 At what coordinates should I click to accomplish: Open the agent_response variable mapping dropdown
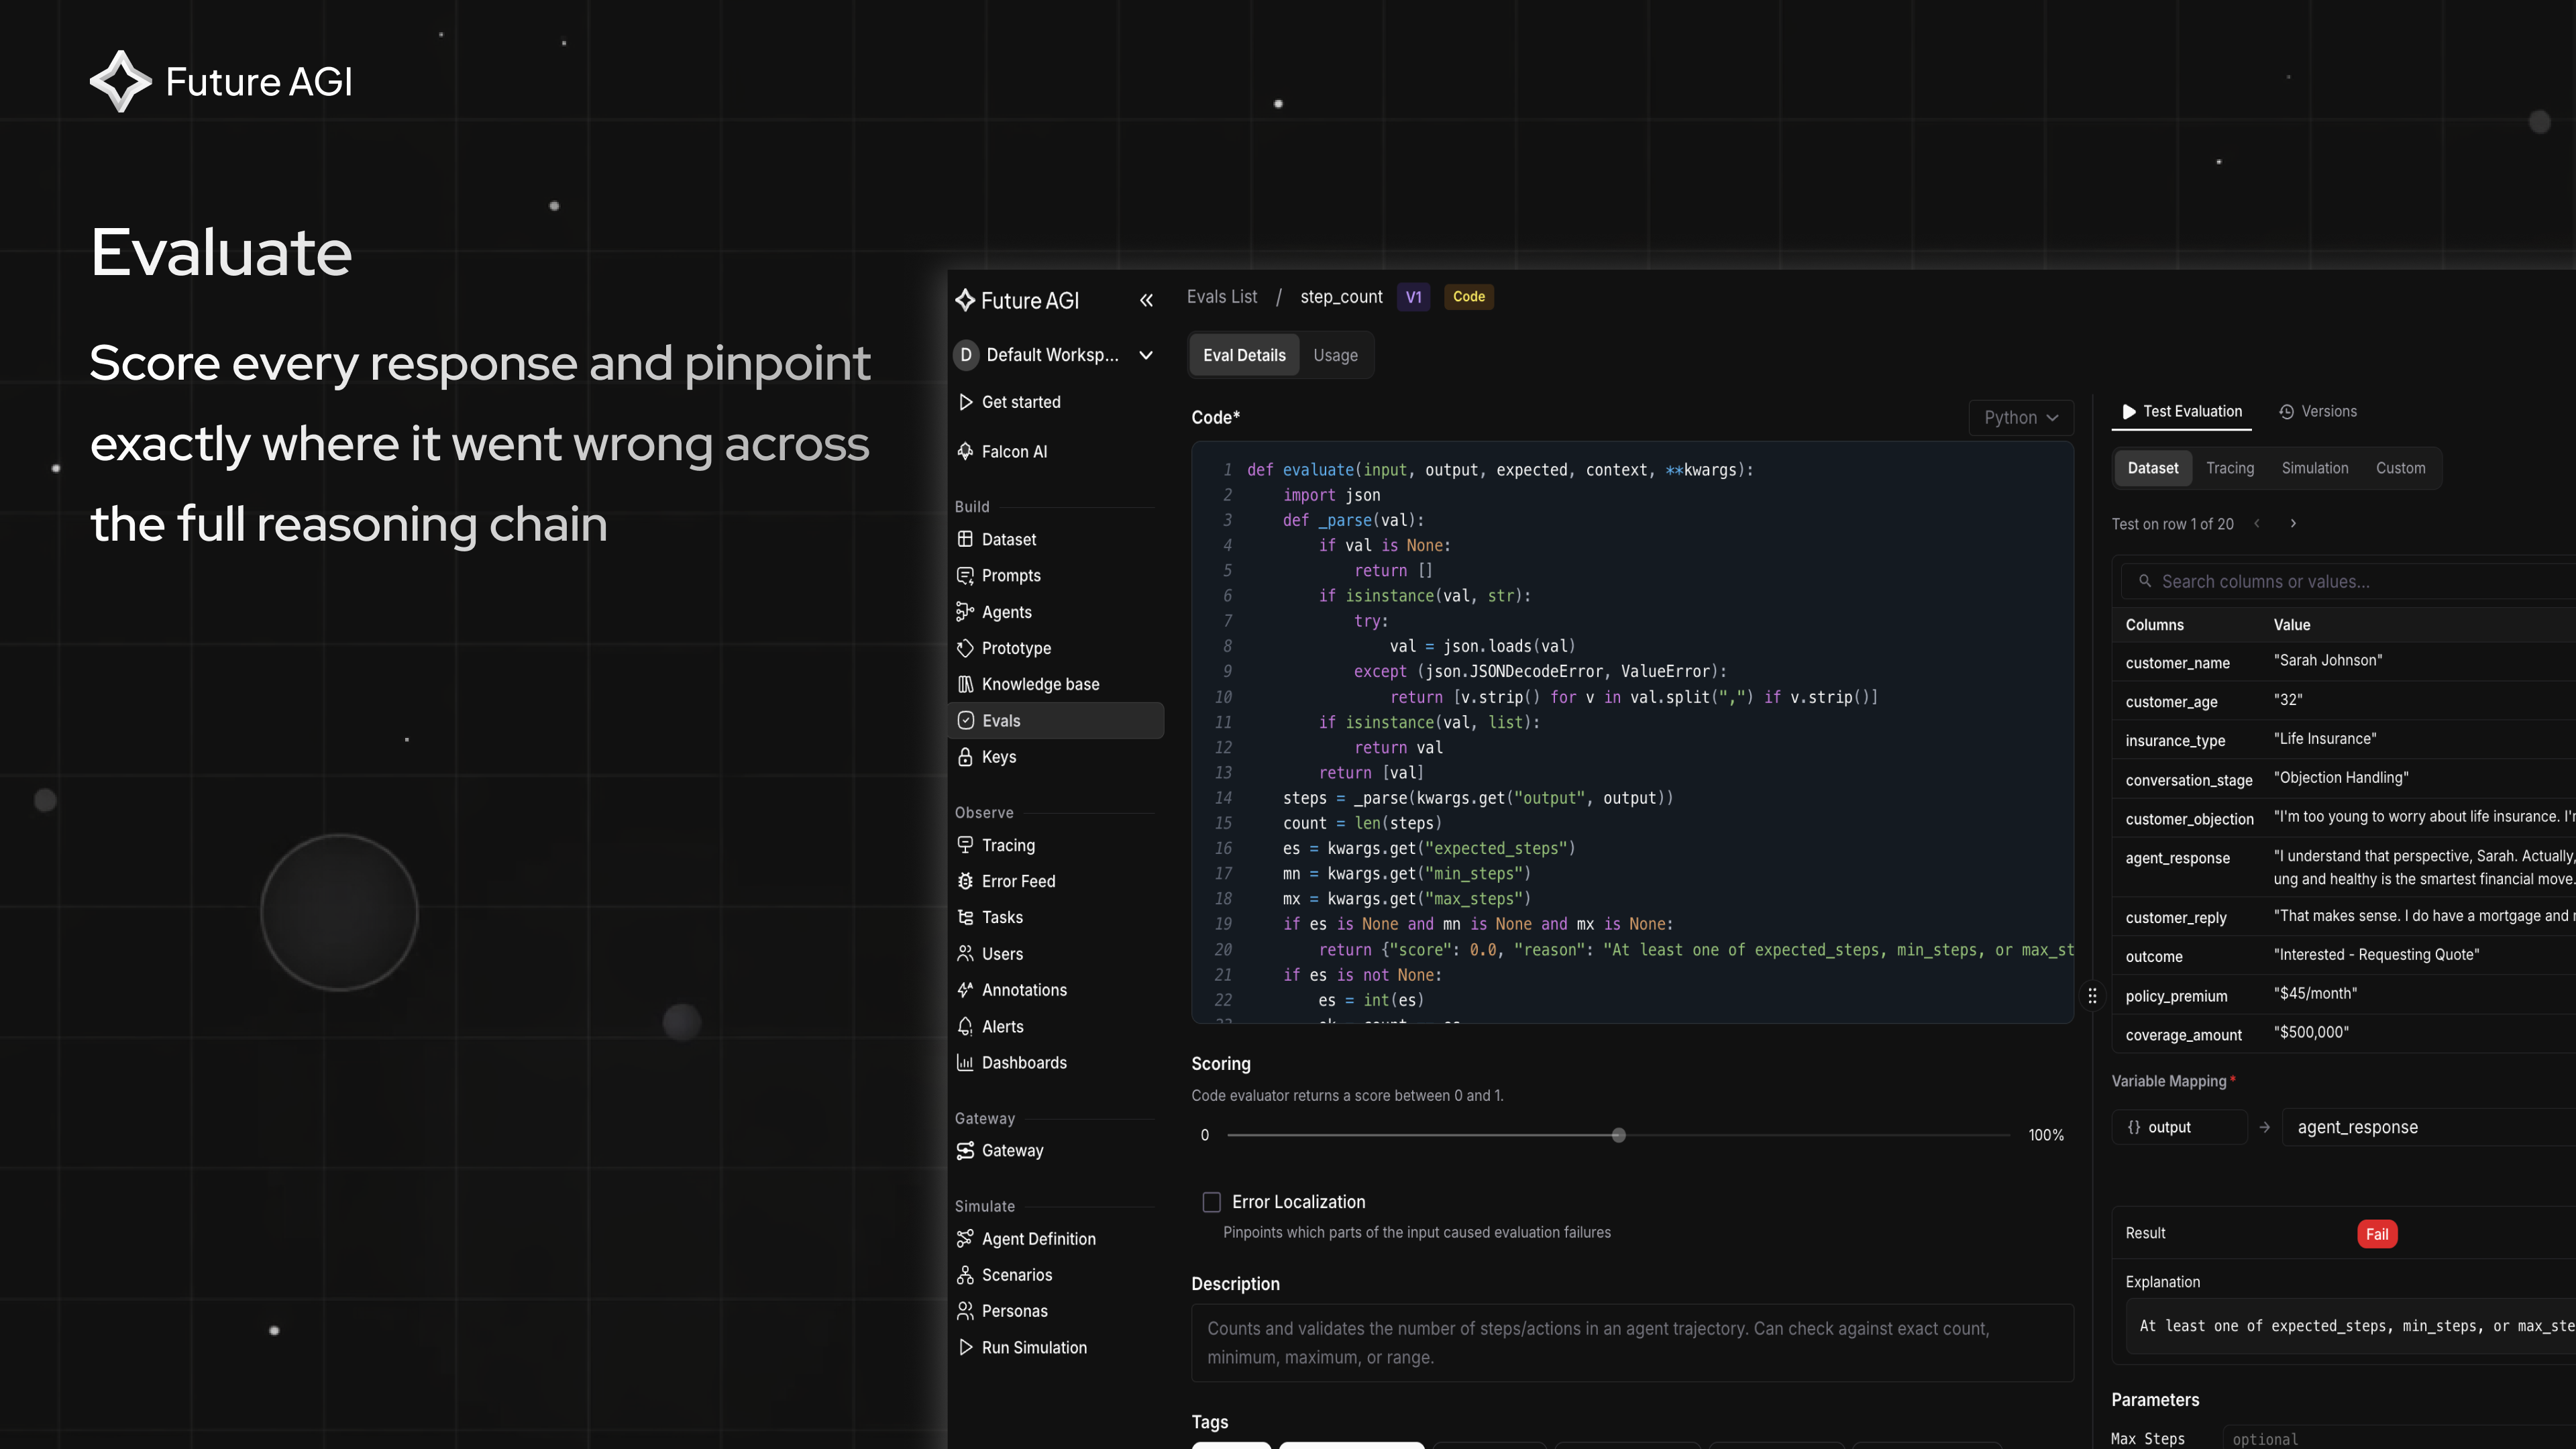tap(2430, 1127)
